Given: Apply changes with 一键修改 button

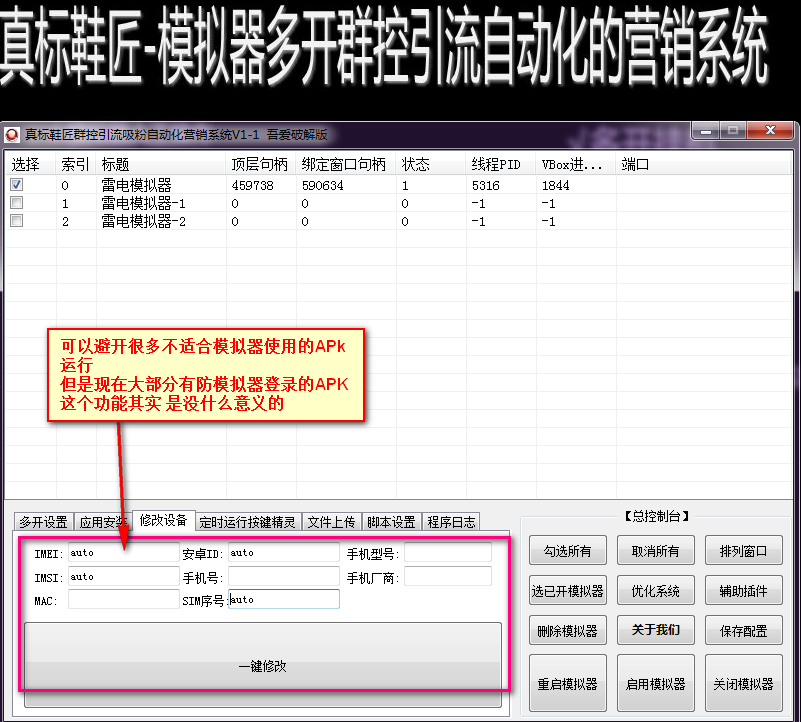Looking at the screenshot, I should [x=263, y=665].
